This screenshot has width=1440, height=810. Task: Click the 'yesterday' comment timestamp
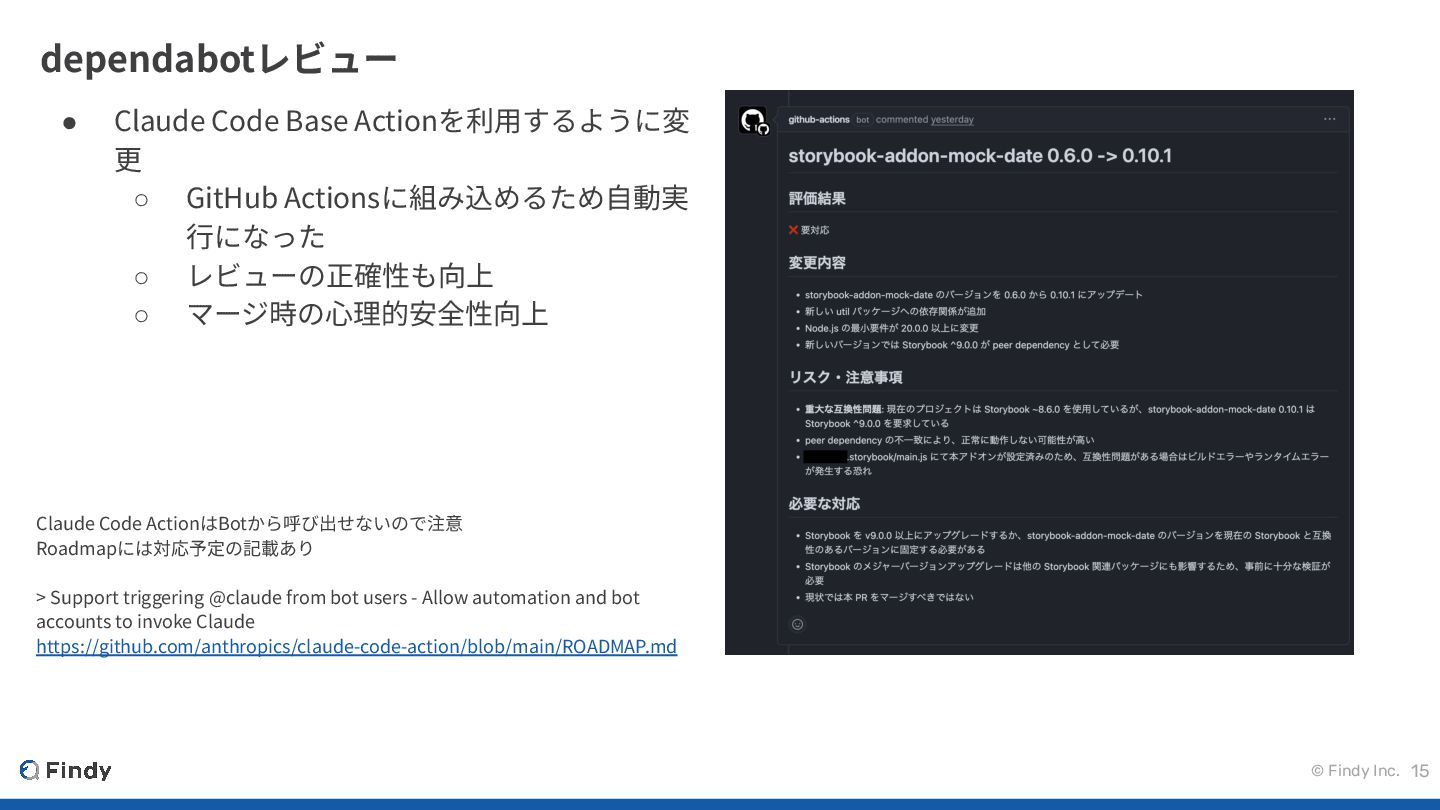point(952,119)
